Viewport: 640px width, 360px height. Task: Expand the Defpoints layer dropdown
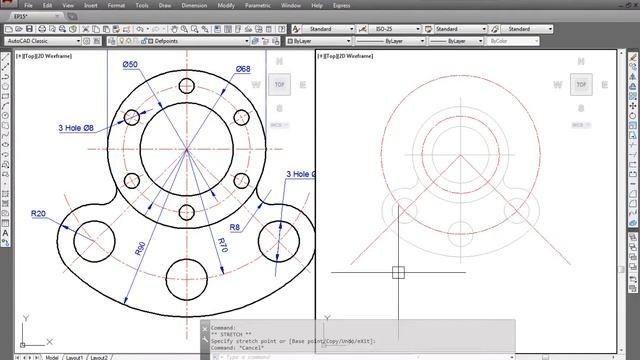[247, 41]
